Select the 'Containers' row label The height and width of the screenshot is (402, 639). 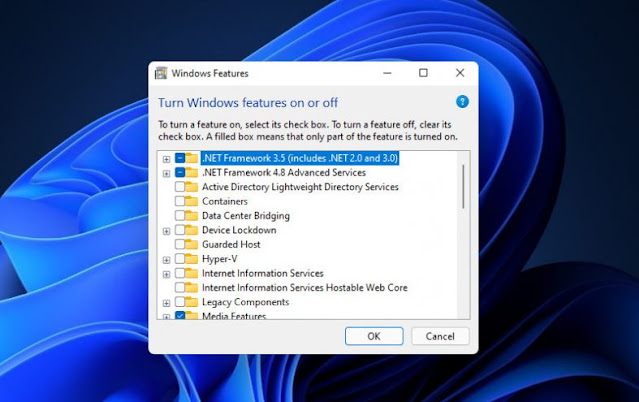pyautogui.click(x=225, y=201)
